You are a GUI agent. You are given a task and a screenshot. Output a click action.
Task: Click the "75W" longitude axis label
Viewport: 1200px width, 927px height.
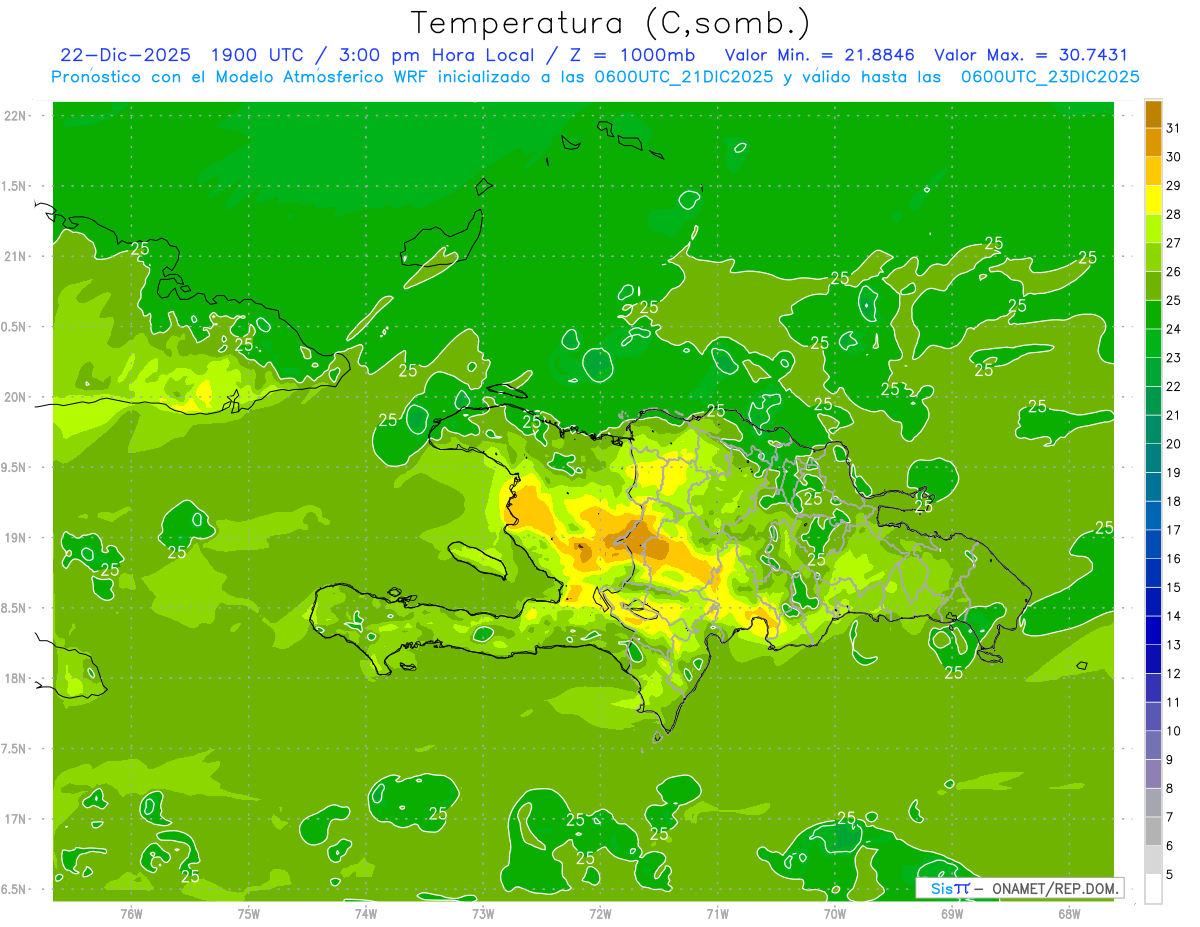point(248,913)
